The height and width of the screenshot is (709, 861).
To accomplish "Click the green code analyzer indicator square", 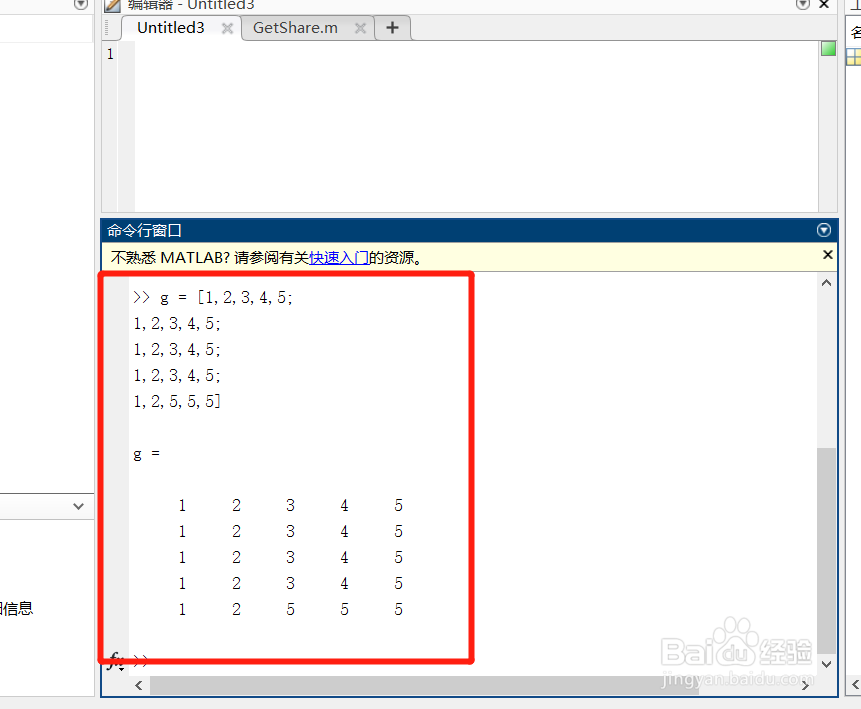I will click(x=828, y=47).
